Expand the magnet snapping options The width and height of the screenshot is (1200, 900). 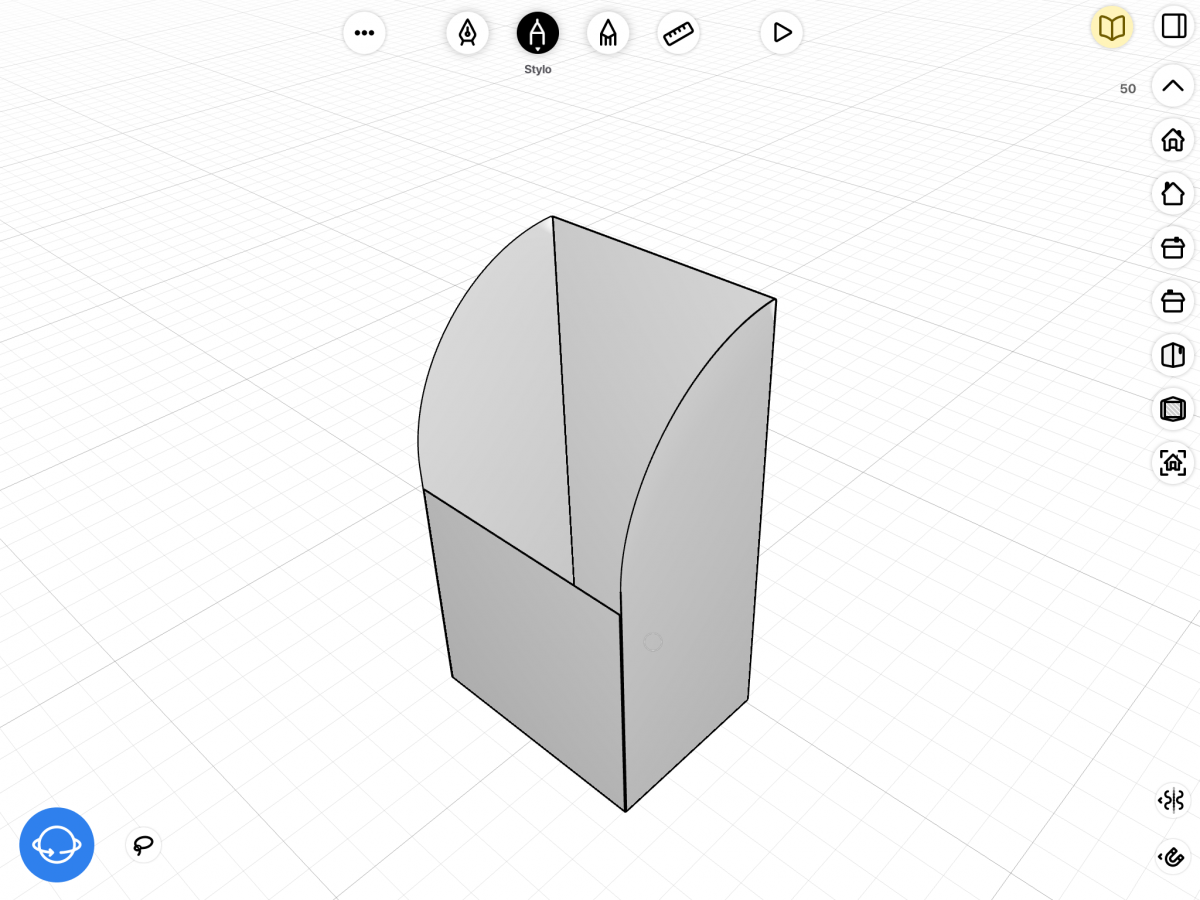coord(1172,857)
